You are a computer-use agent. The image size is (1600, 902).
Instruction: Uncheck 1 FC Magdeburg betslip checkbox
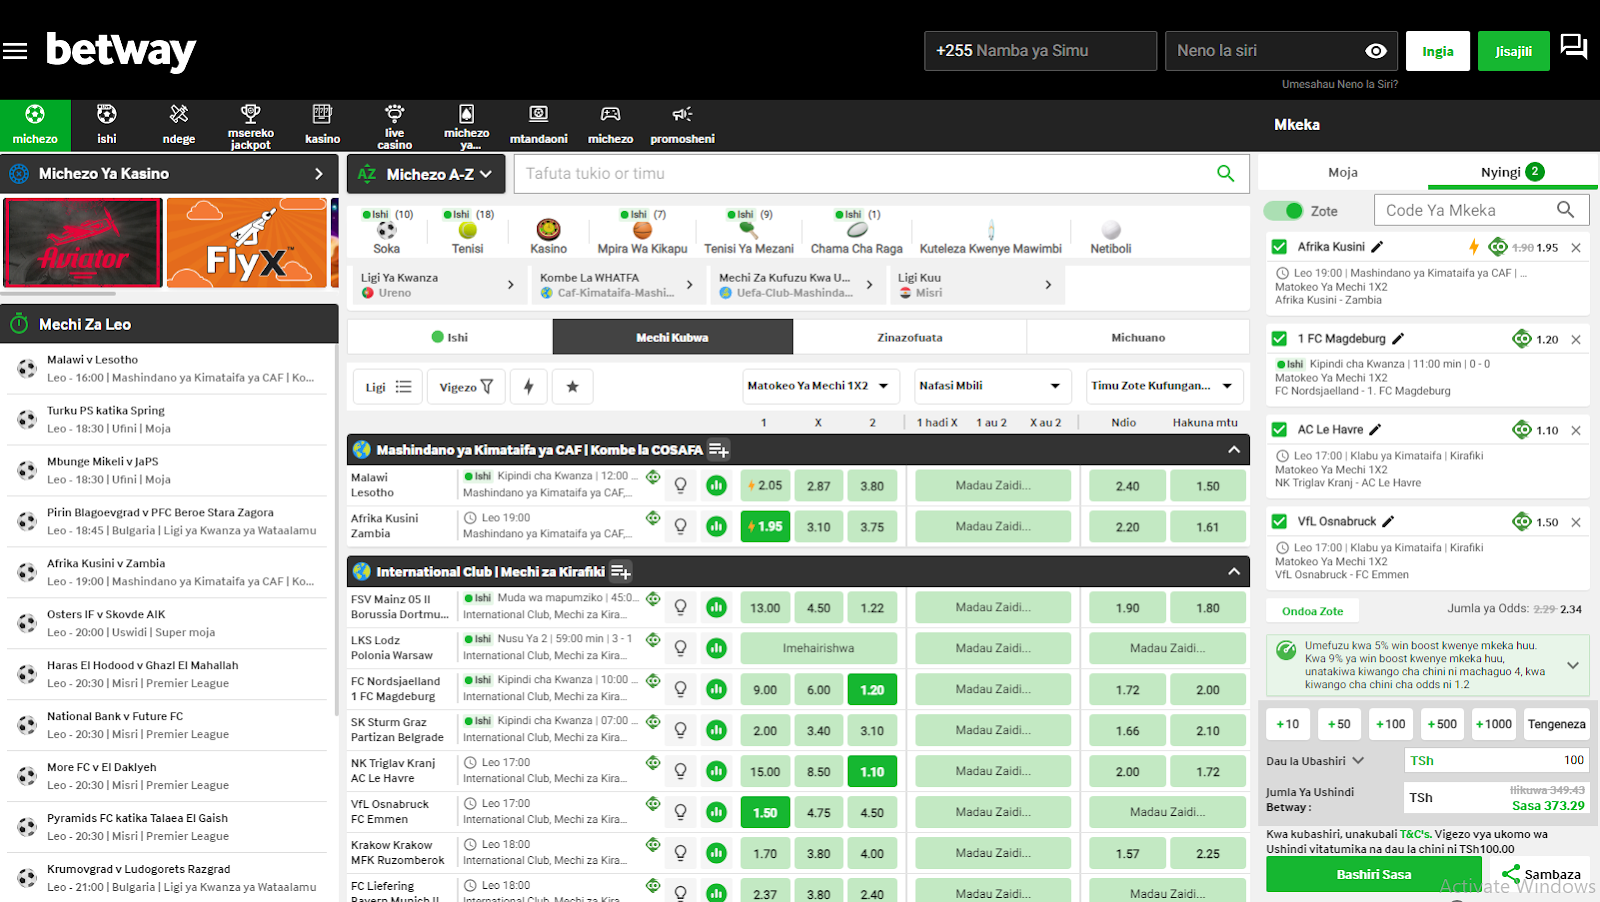[1279, 339]
